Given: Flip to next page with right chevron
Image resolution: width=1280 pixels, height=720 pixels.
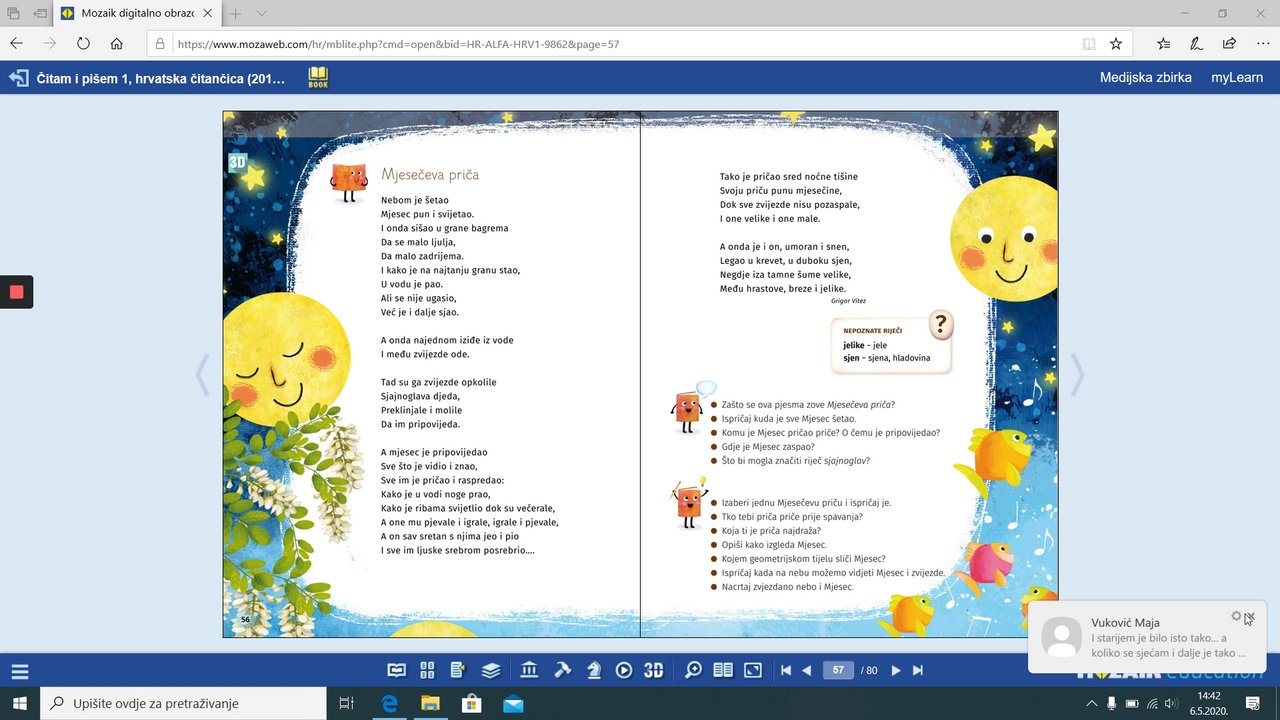Looking at the screenshot, I should [x=1077, y=374].
